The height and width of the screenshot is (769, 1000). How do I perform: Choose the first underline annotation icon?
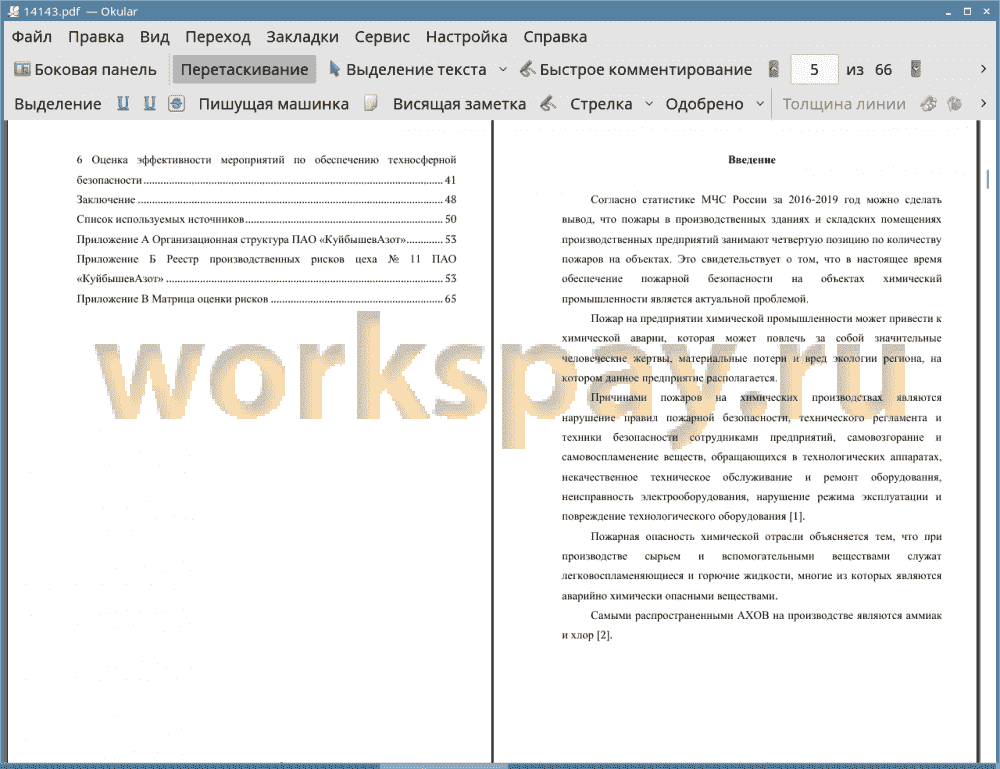click(123, 103)
